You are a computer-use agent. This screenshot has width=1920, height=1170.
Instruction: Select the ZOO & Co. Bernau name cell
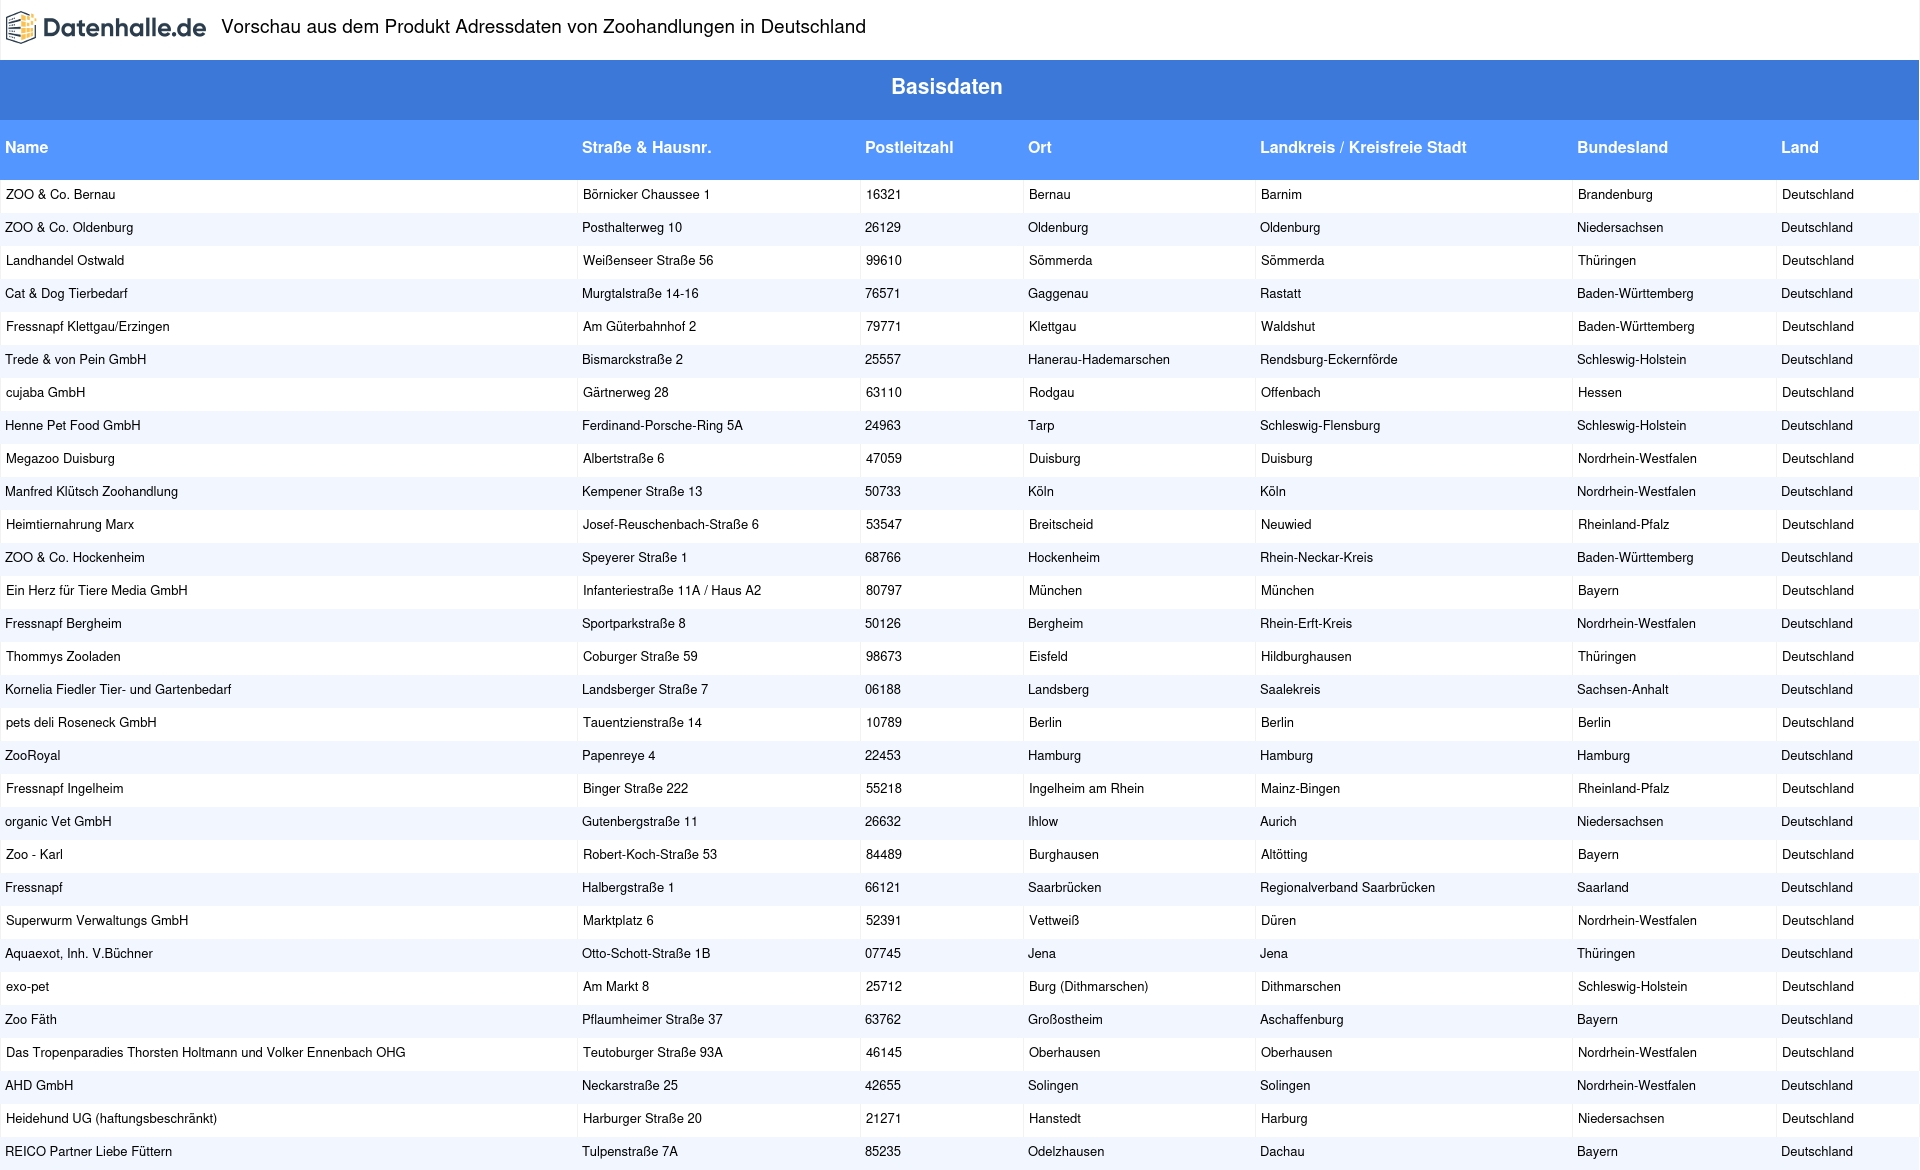[x=61, y=195]
